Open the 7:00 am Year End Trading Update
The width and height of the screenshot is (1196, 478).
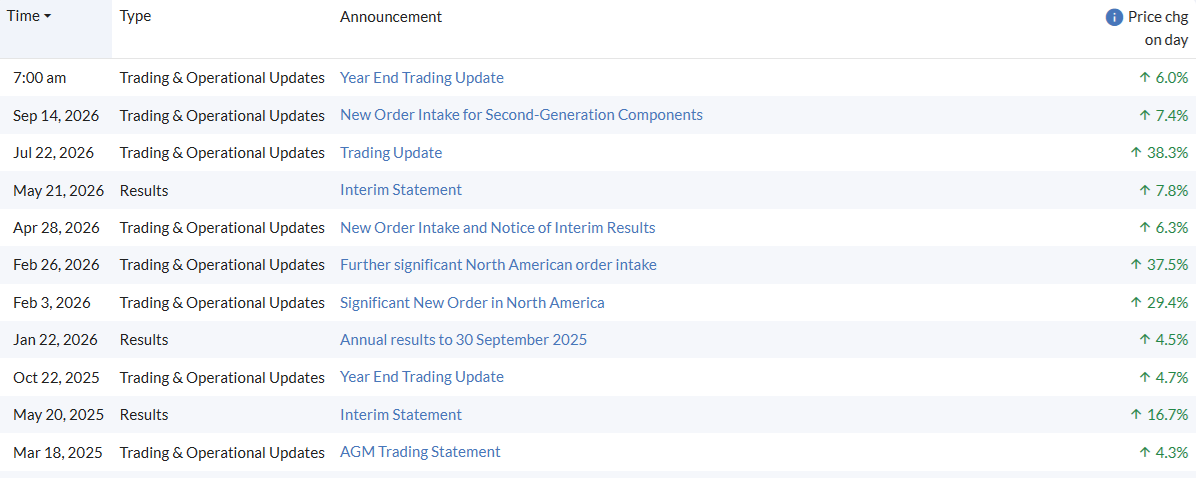coord(422,78)
